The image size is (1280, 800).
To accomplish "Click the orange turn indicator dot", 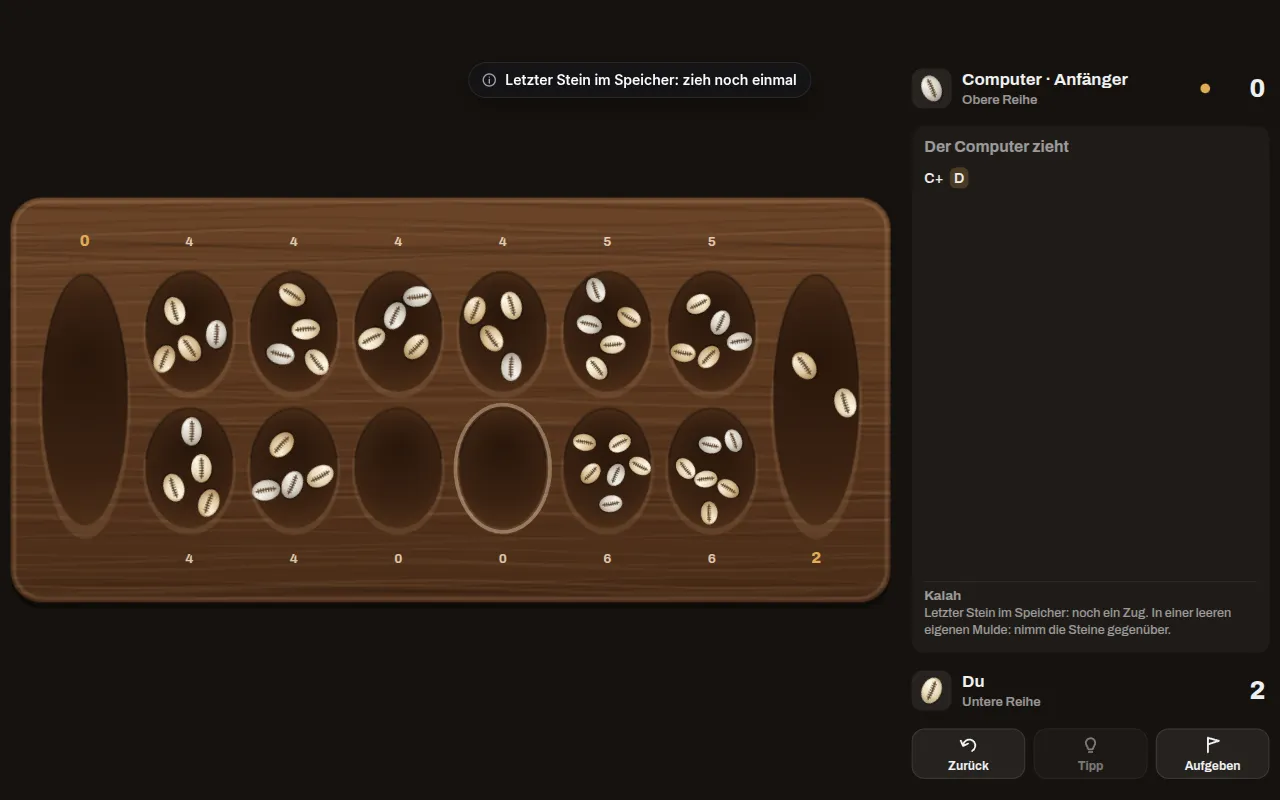I will pyautogui.click(x=1205, y=88).
